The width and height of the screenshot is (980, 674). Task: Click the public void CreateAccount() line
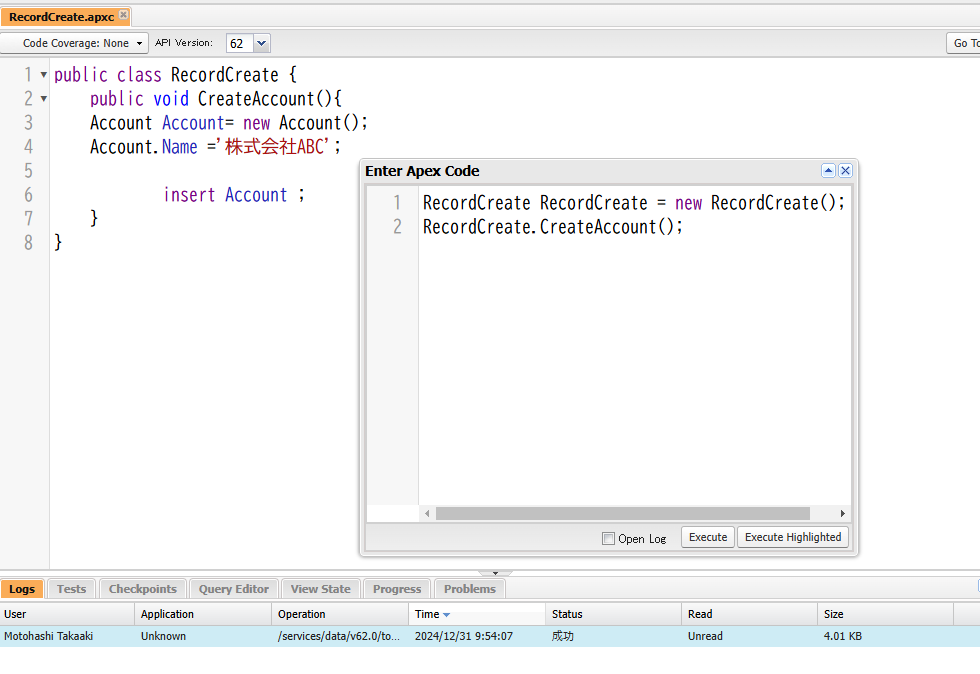pos(216,98)
